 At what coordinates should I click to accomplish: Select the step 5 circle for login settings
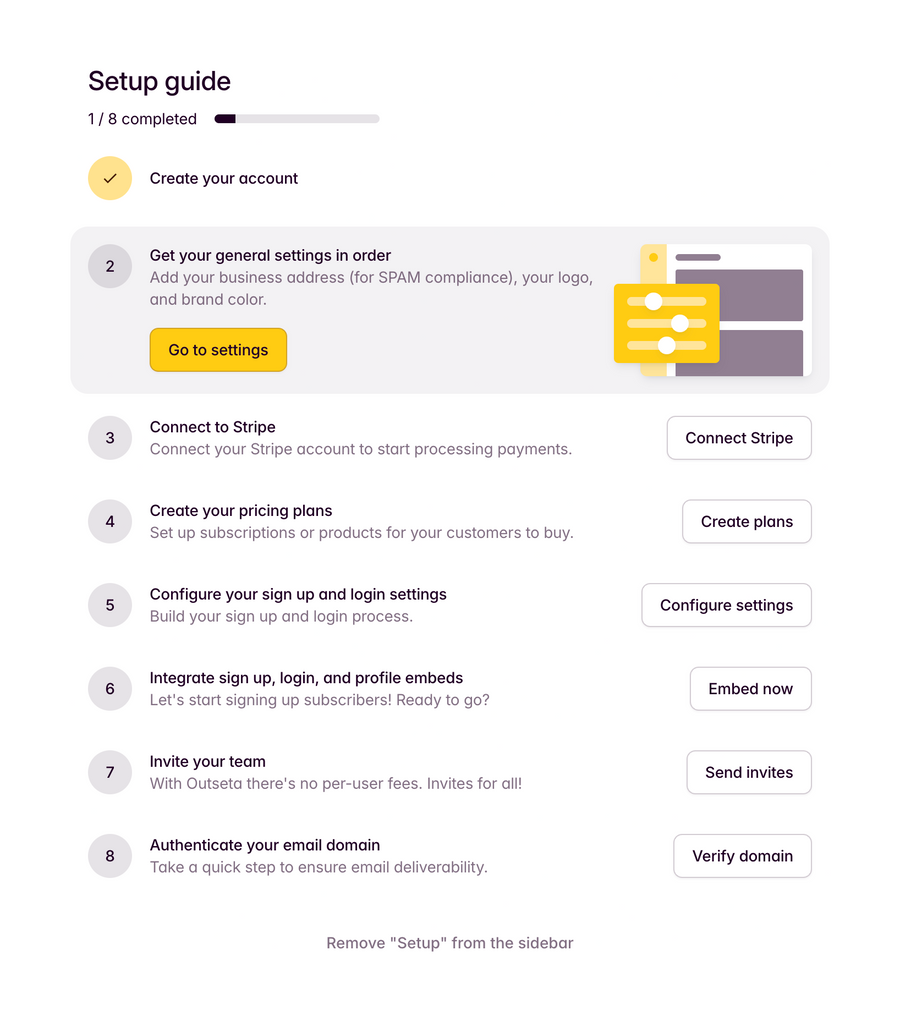click(x=110, y=605)
